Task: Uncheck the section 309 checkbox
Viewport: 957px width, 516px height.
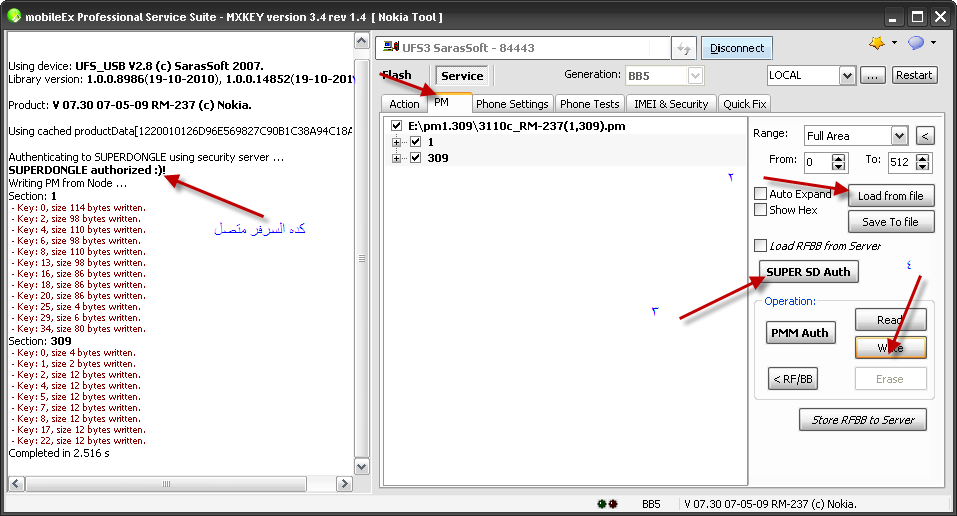Action: coord(416,158)
